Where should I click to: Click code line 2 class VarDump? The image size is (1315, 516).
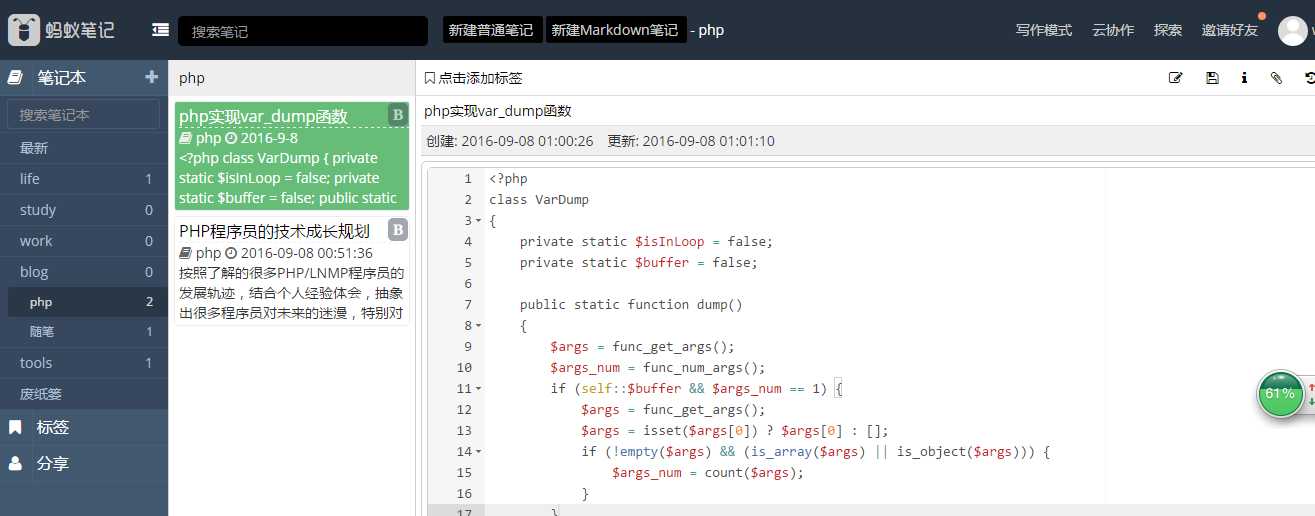(539, 200)
